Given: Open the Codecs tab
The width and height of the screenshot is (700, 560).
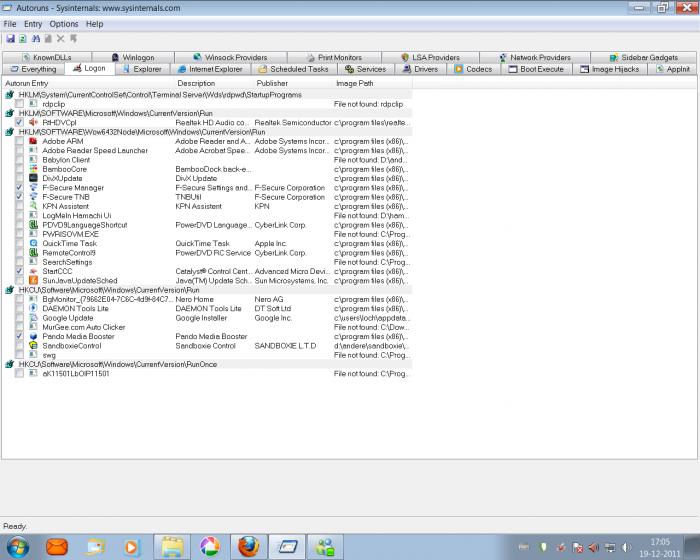Looking at the screenshot, I should 473,69.
